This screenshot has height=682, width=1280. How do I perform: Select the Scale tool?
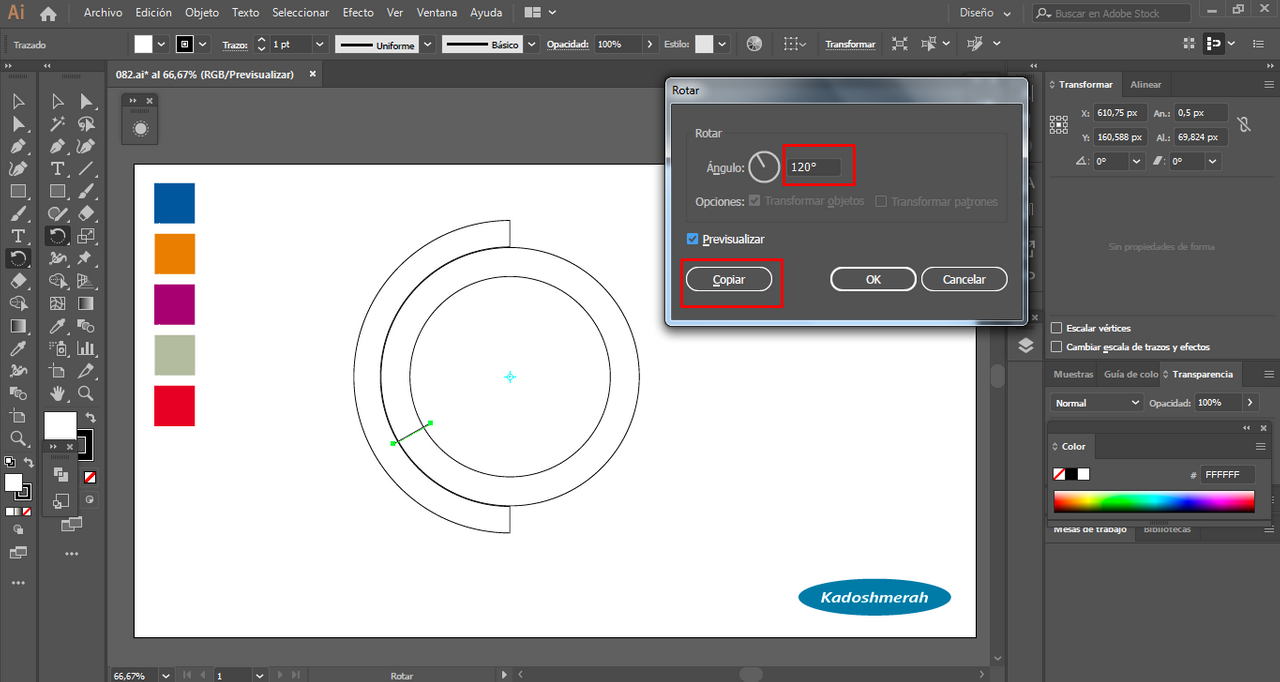tap(87, 236)
